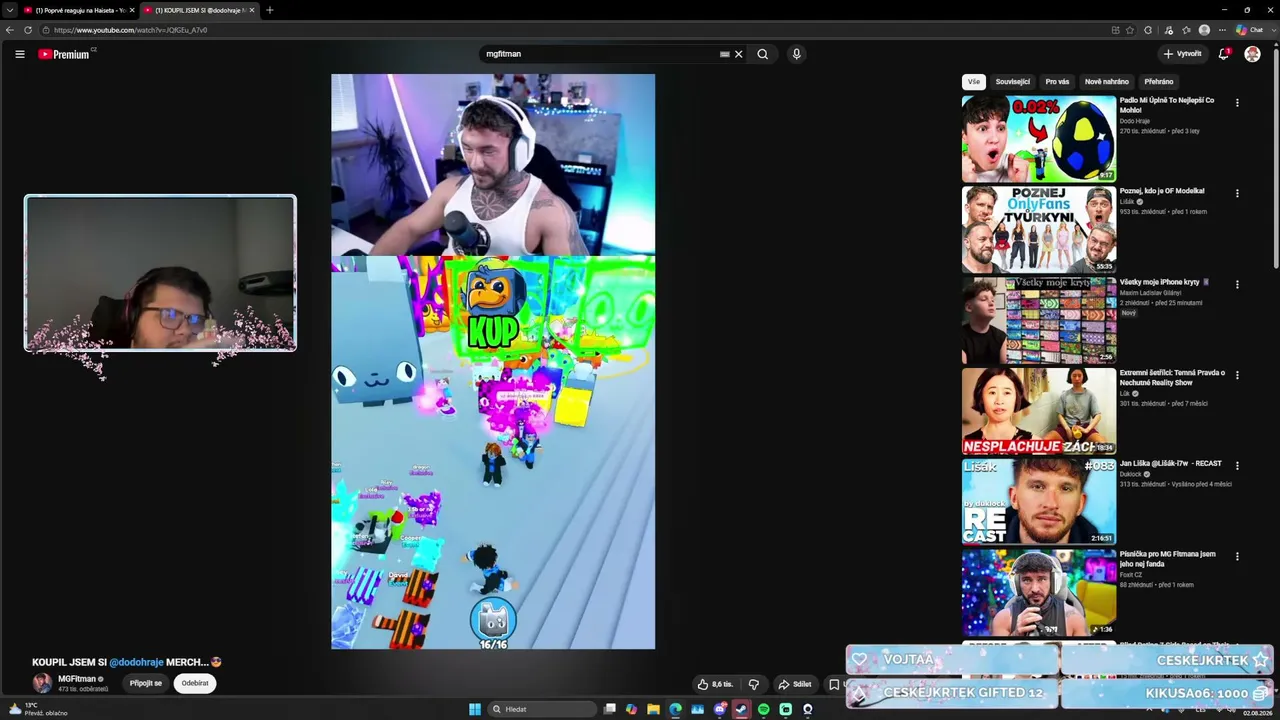The height and width of the screenshot is (720, 1280).
Task: Open video title 'Poznej, kdo je OF Modelka!'
Action: click(1162, 191)
